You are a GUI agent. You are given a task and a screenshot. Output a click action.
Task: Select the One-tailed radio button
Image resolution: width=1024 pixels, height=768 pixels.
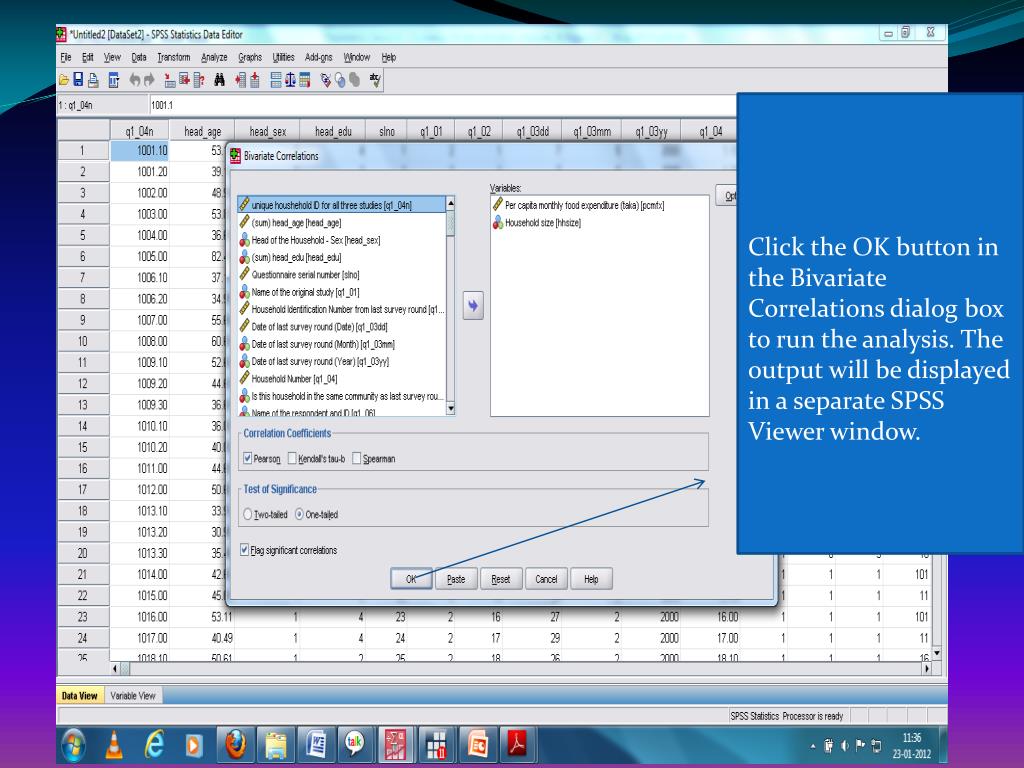(x=299, y=515)
